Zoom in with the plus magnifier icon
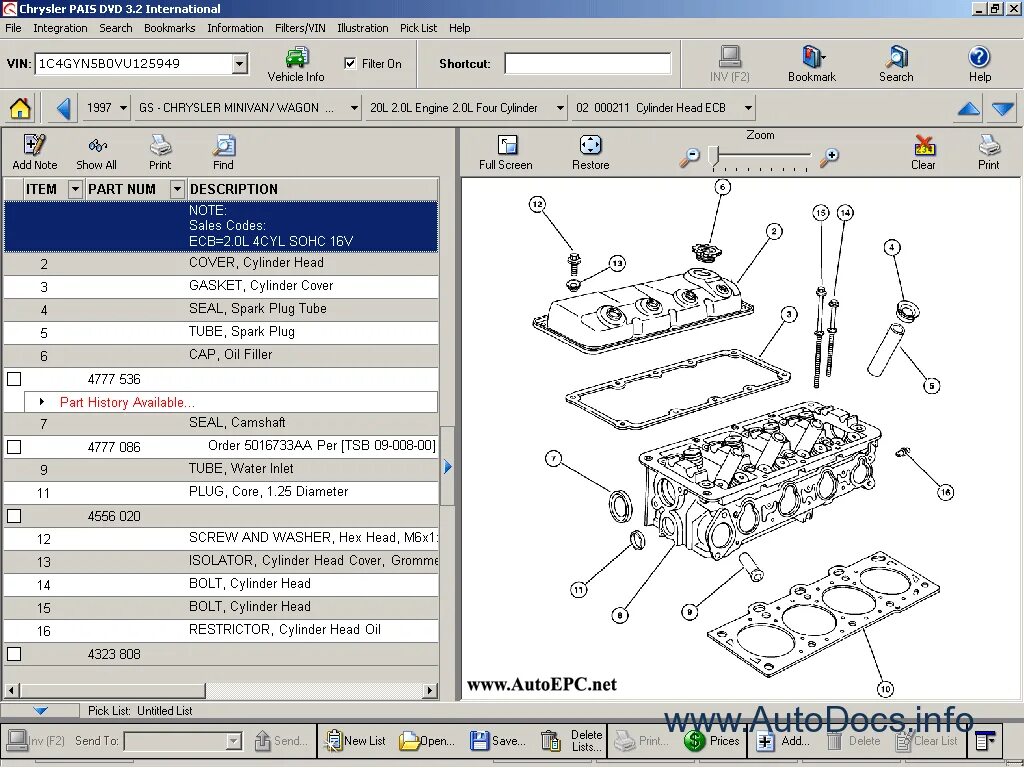Viewport: 1024px width, 768px height. [829, 157]
